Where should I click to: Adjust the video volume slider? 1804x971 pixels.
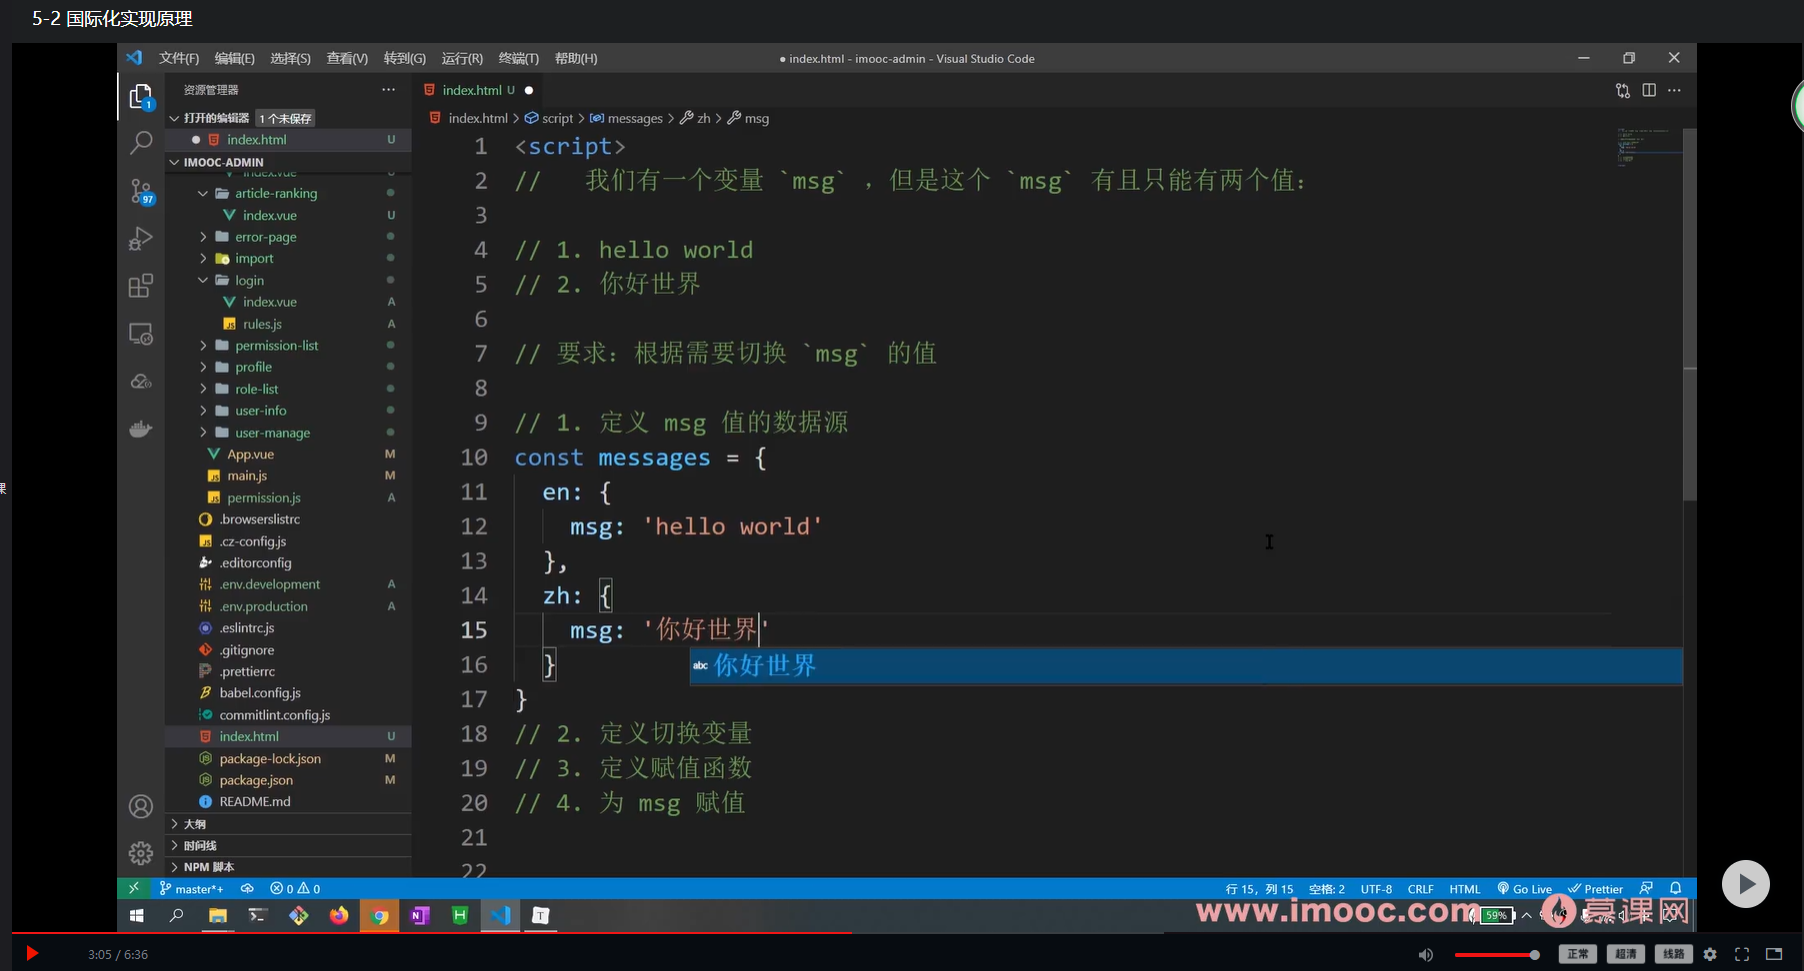click(x=1496, y=955)
